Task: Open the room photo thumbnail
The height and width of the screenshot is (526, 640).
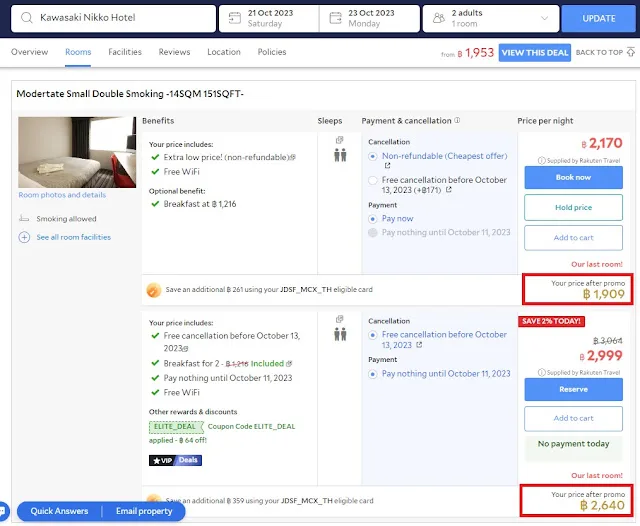Action: 77,152
